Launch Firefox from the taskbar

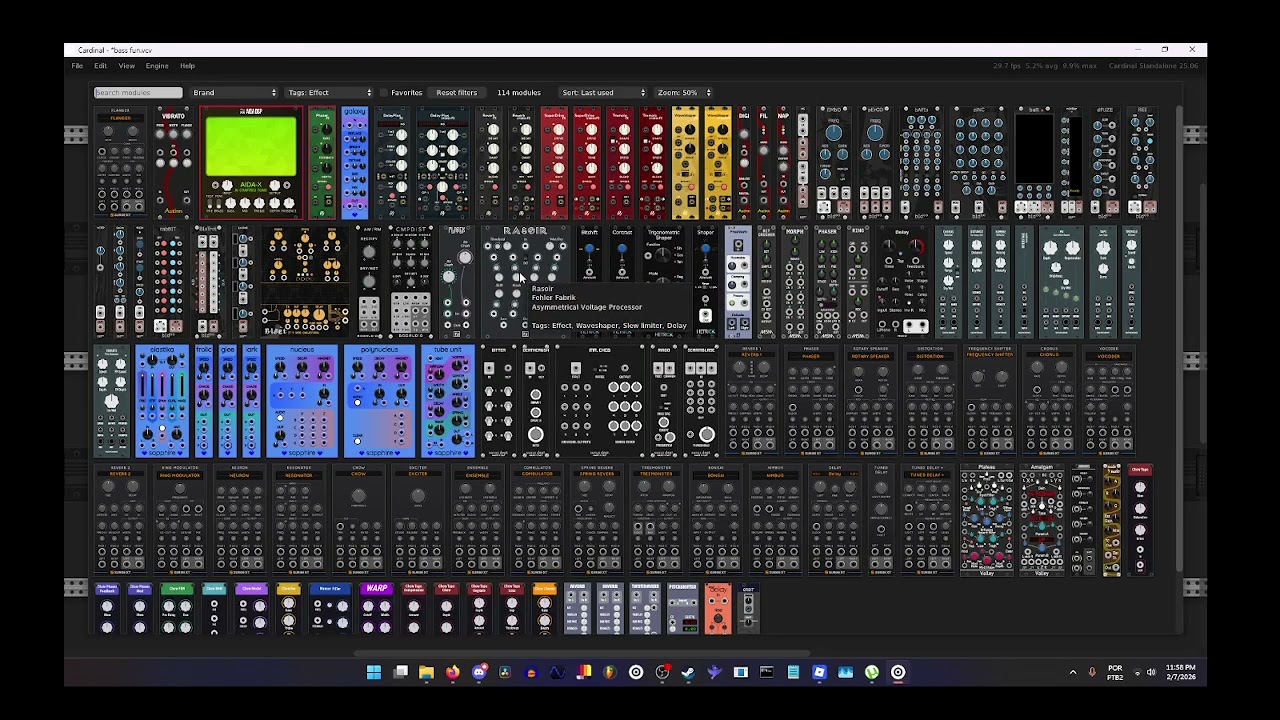click(452, 673)
